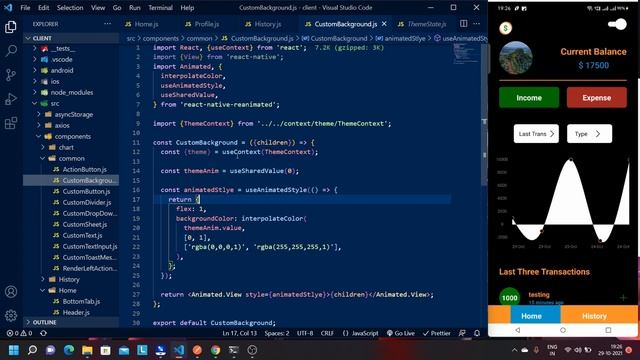Image resolution: width=640 pixels, height=360 pixels.
Task: Close the CustomBackground.js tab
Action: (384, 24)
